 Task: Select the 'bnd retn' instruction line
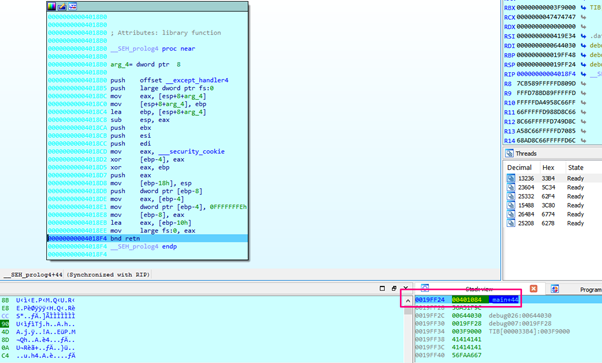click(147, 239)
